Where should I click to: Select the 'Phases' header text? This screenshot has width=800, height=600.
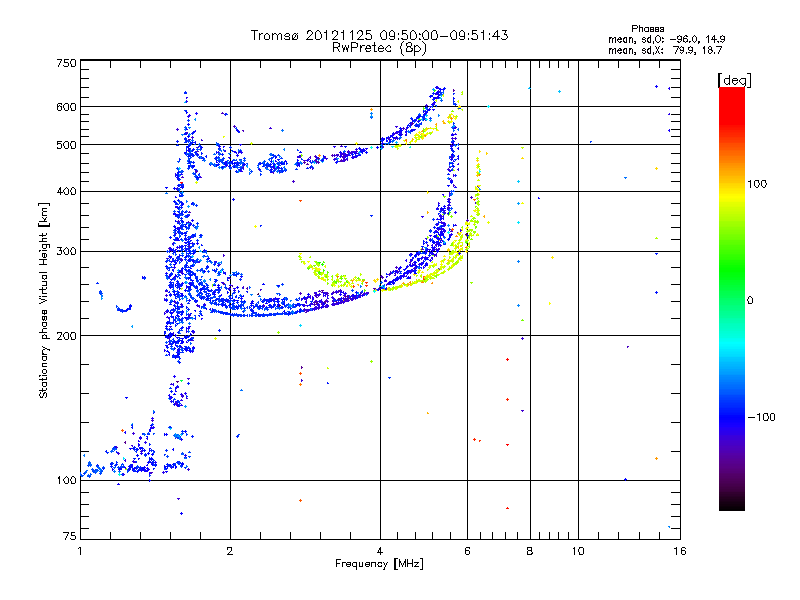(647, 29)
